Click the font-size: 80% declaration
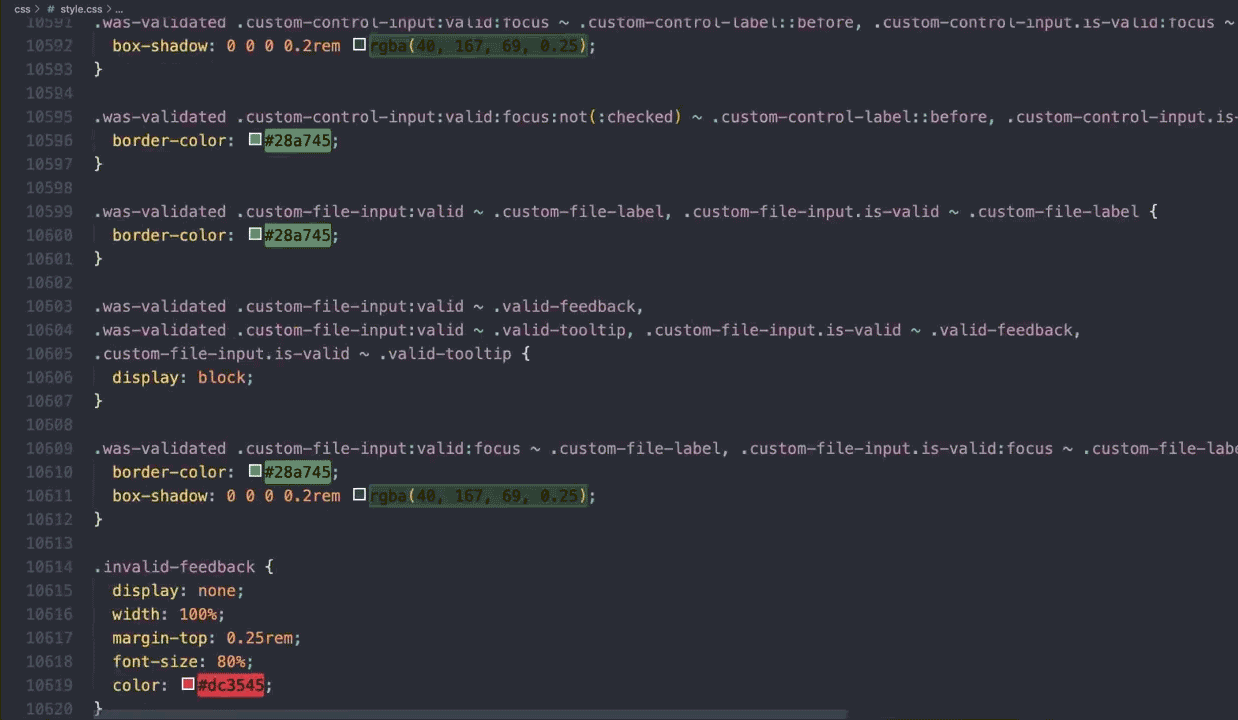The width and height of the screenshot is (1238, 720). click(x=180, y=661)
